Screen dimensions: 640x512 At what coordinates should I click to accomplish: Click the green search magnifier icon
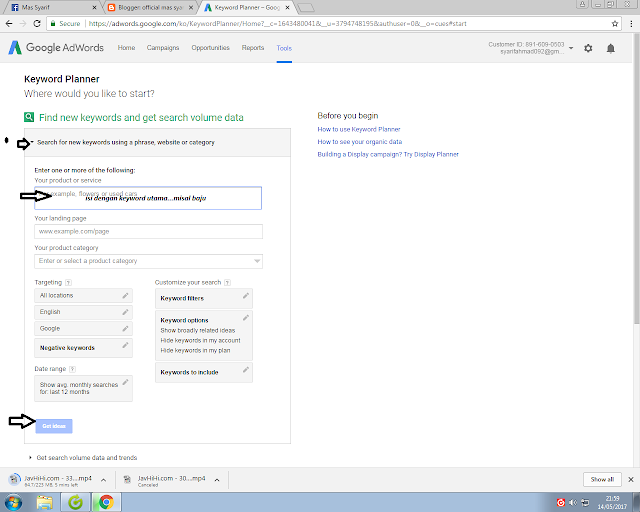click(x=29, y=117)
